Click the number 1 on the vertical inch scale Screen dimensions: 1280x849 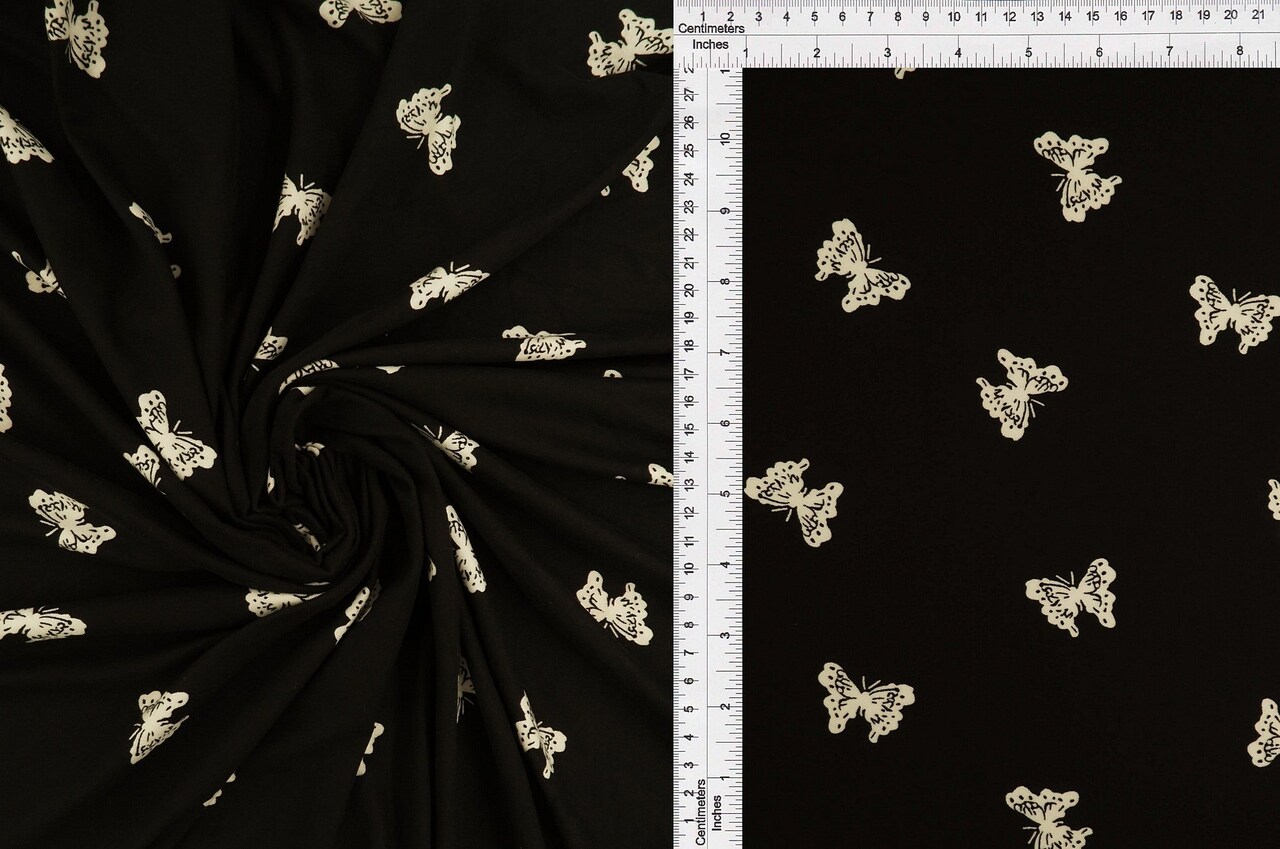(x=725, y=777)
